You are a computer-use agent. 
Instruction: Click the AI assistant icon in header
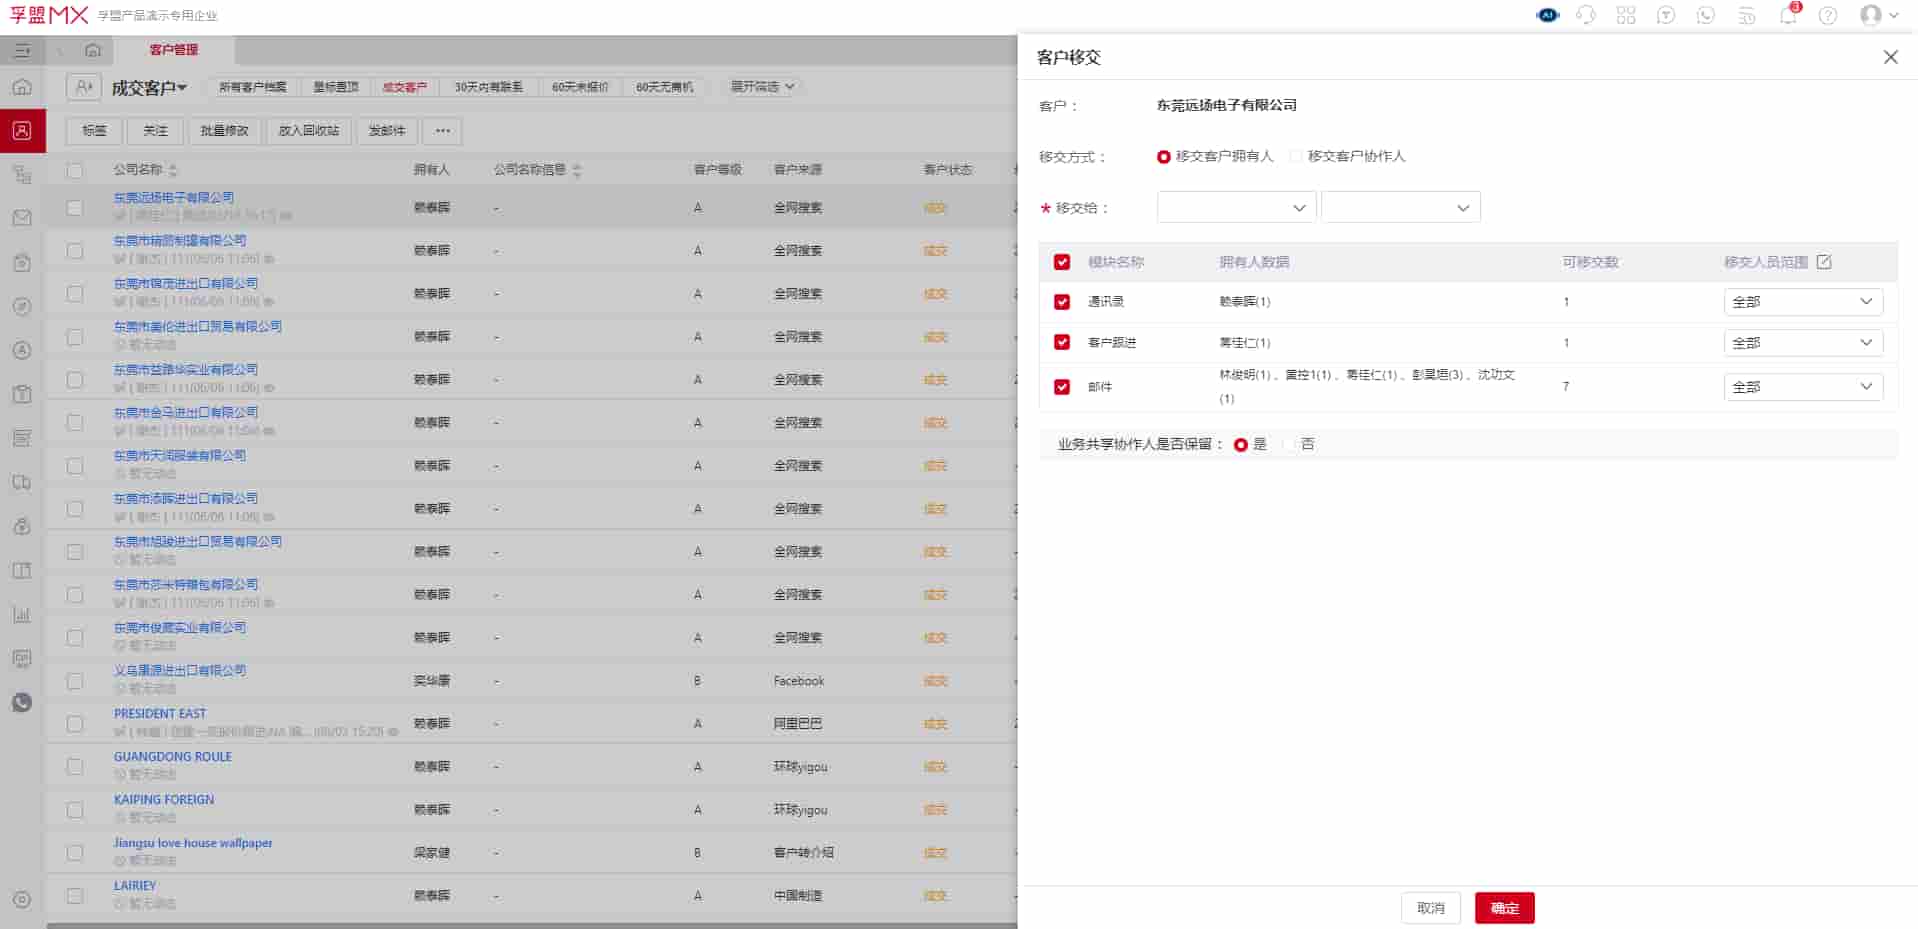1547,15
